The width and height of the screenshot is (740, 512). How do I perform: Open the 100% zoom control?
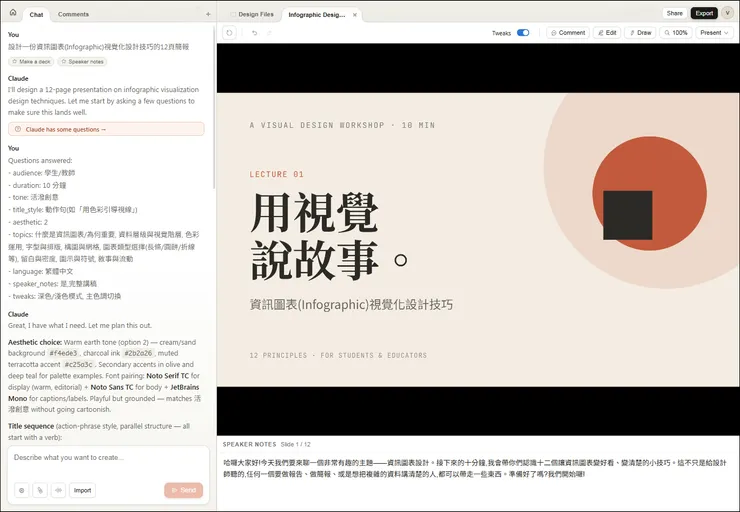[676, 33]
